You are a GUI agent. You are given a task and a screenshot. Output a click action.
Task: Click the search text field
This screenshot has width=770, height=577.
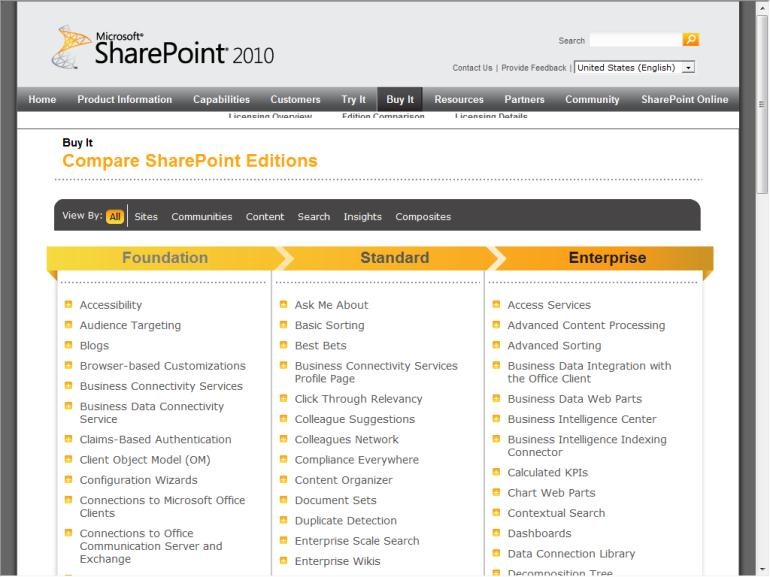[x=635, y=40]
